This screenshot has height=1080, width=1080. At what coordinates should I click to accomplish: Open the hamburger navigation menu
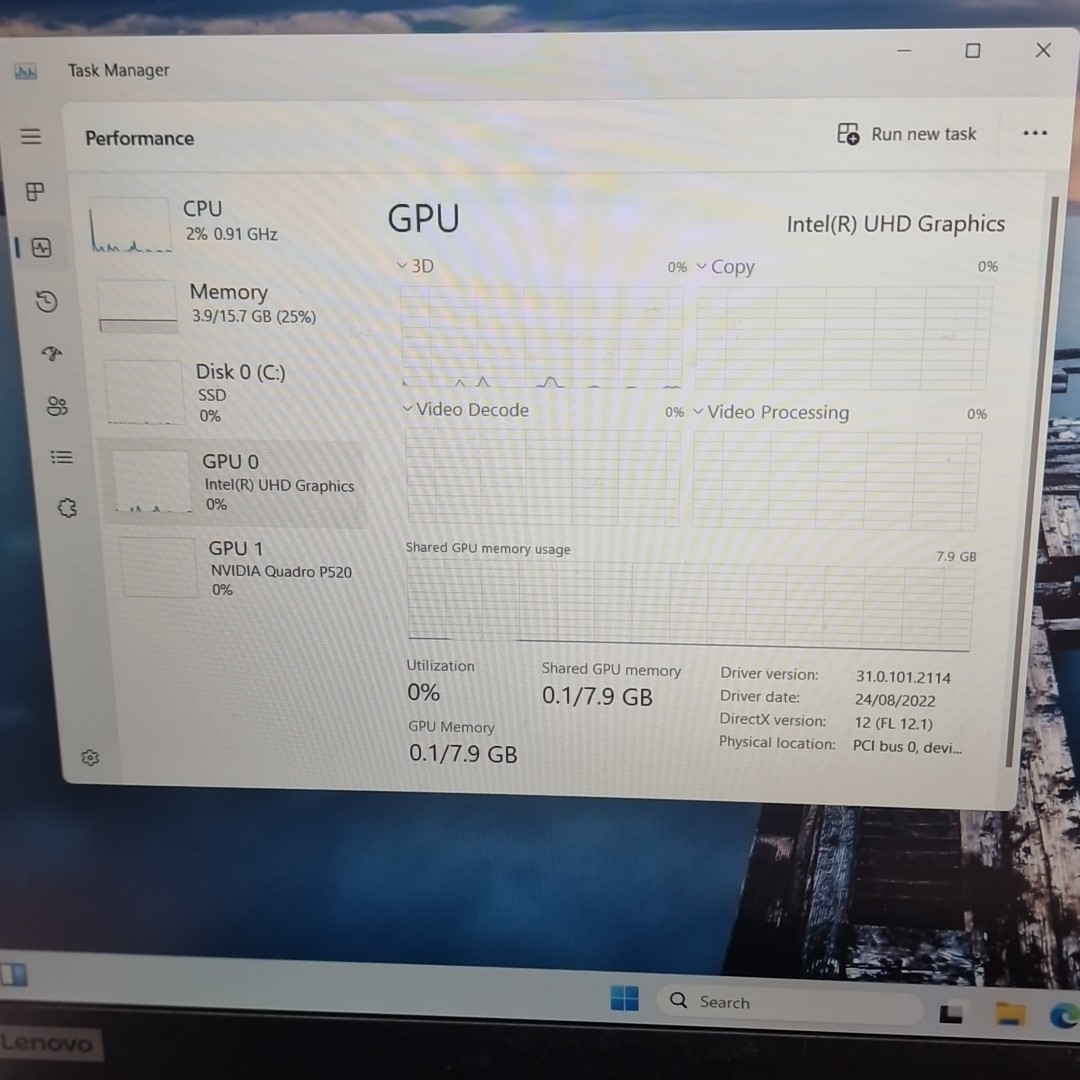[x=31, y=136]
